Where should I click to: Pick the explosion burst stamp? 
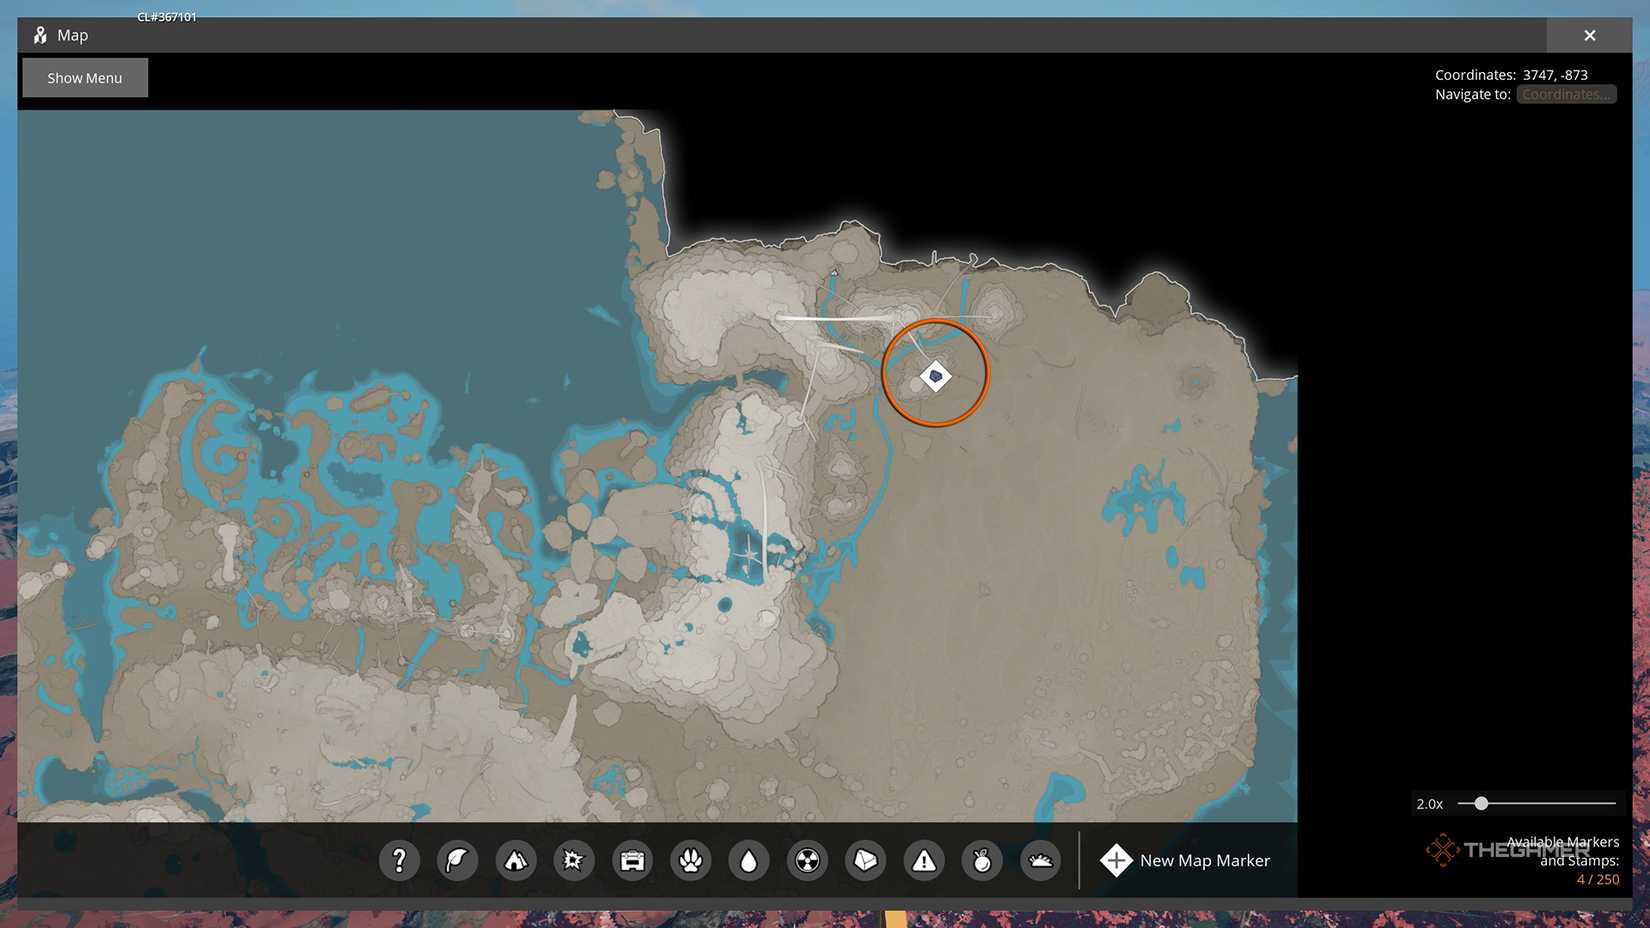tap(573, 860)
